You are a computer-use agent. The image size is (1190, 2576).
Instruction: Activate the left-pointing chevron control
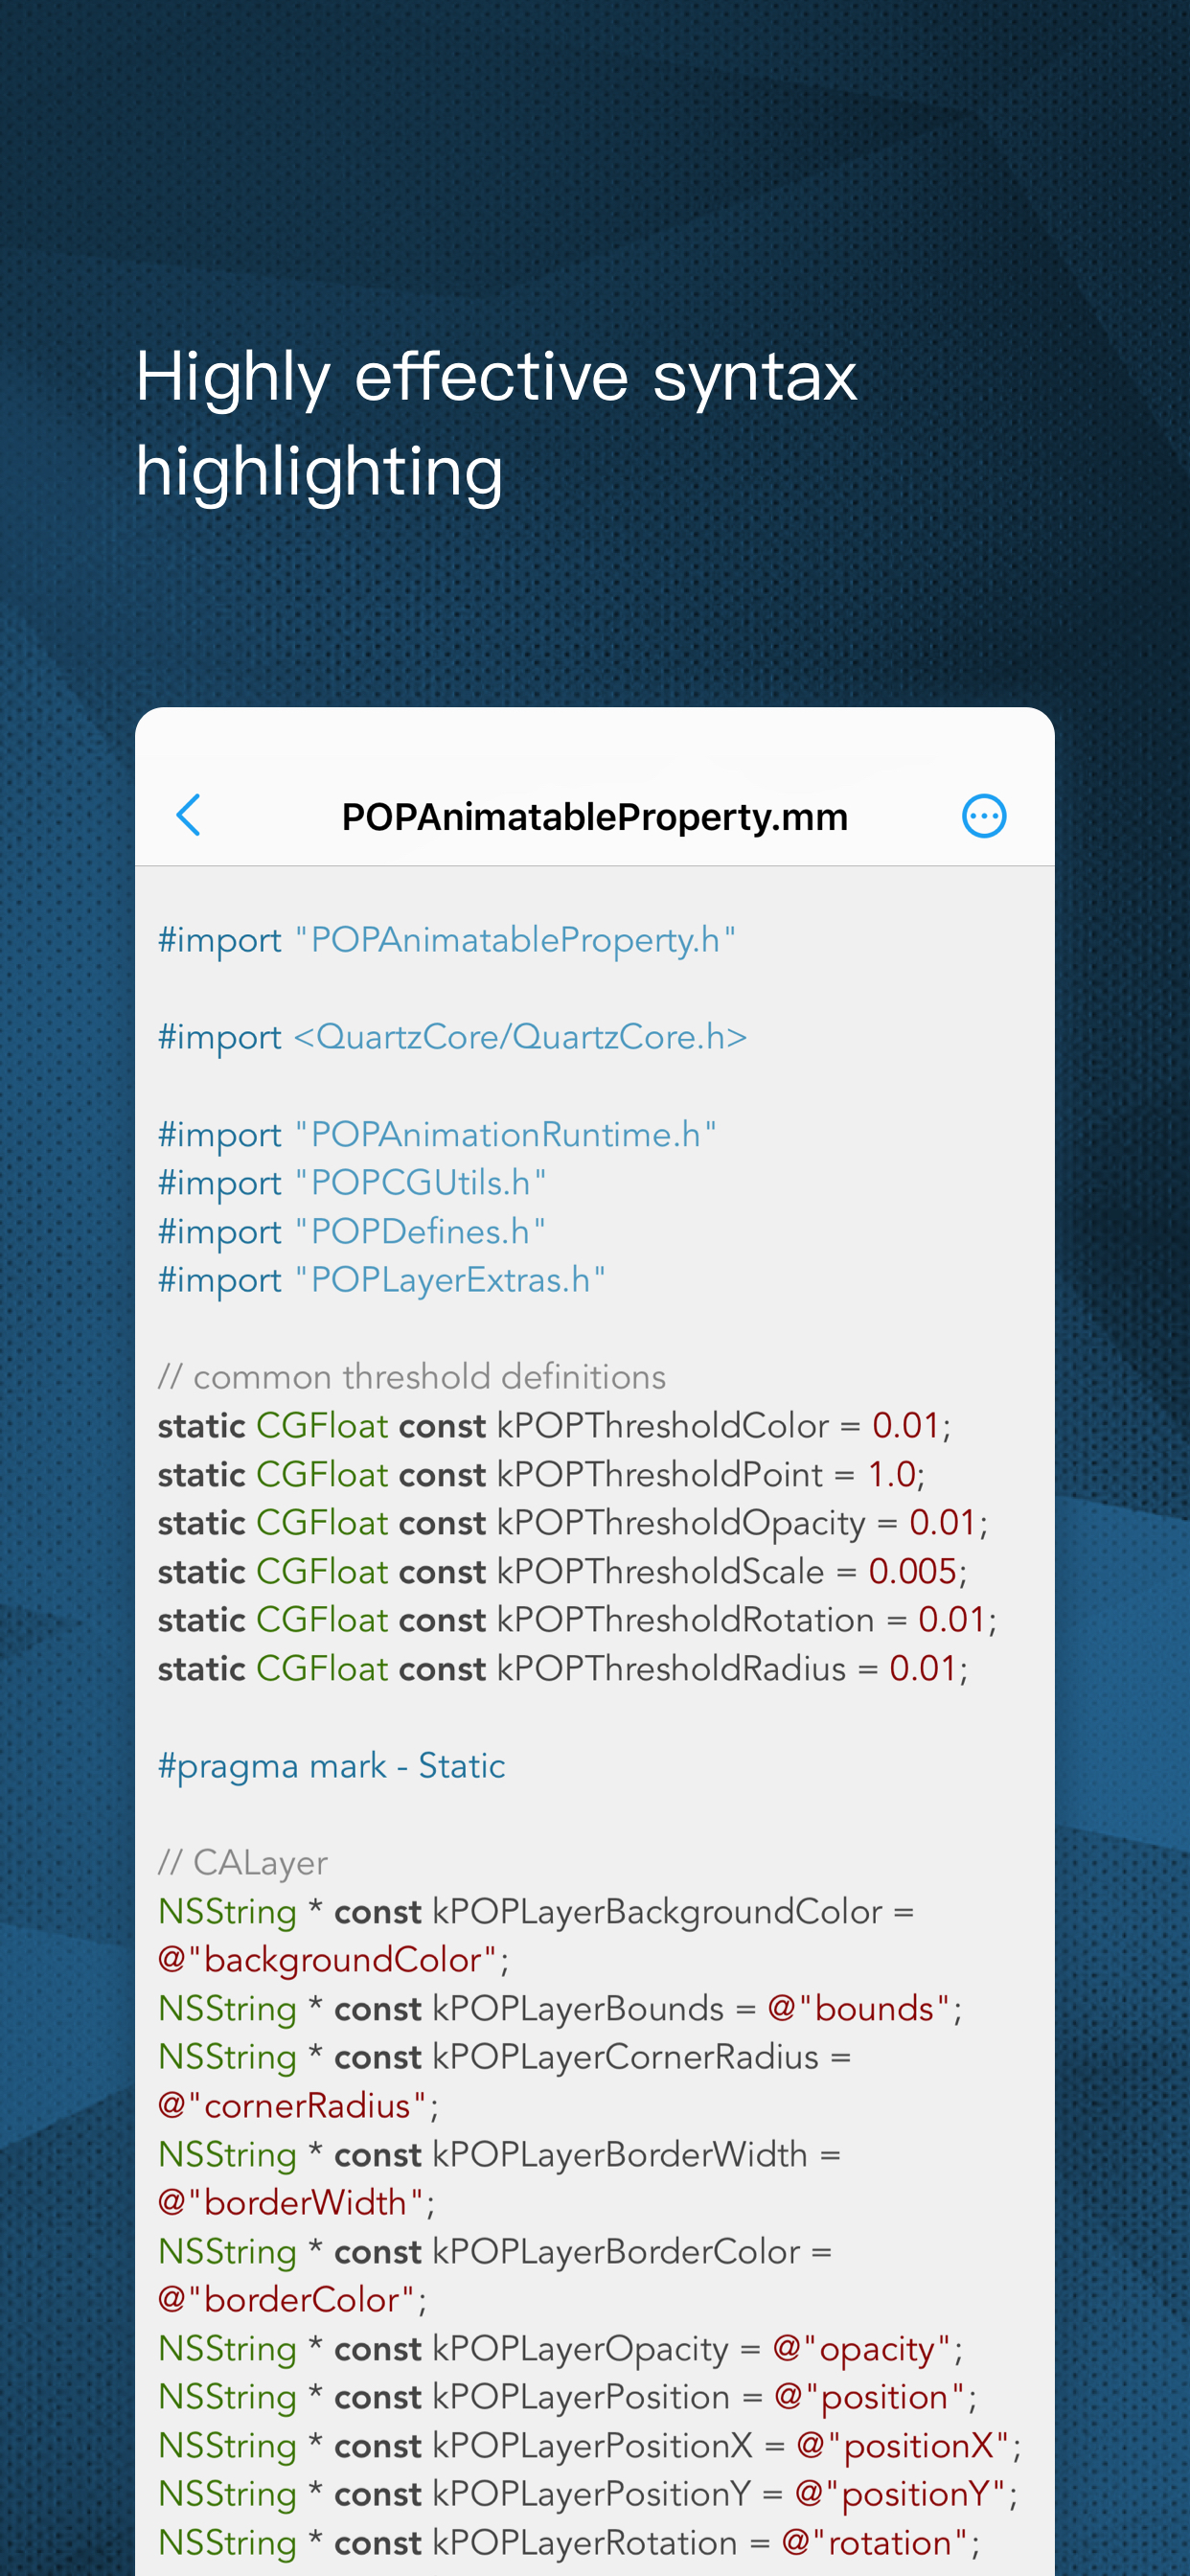click(x=190, y=815)
